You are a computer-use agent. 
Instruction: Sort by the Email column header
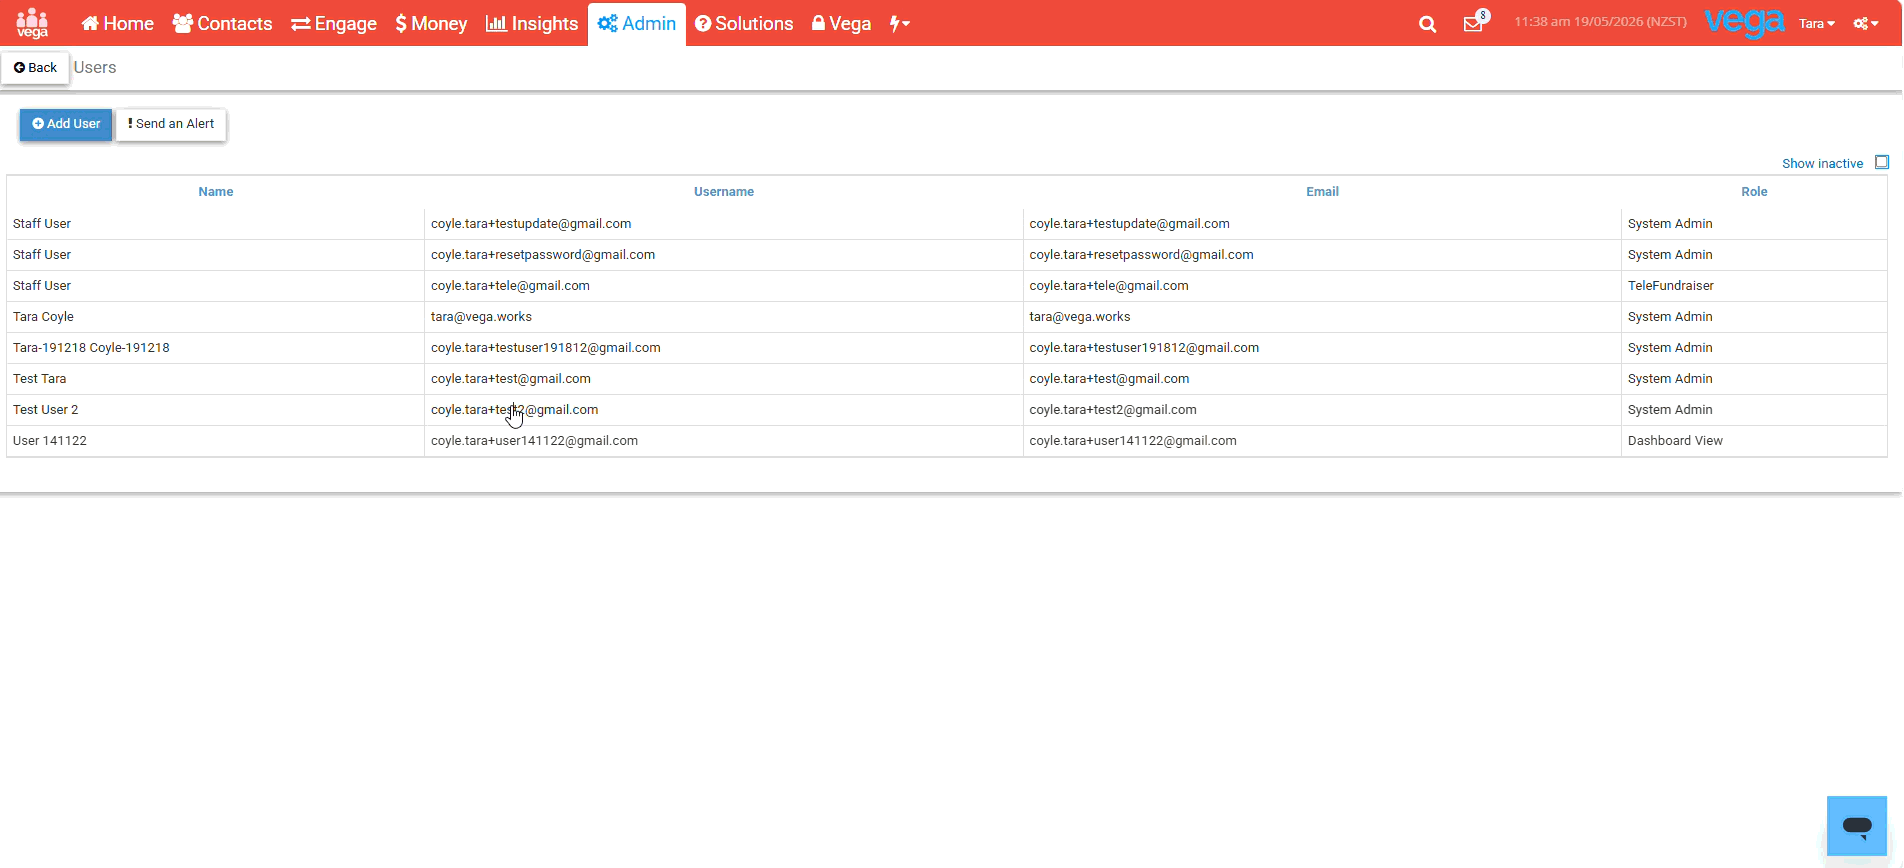tap(1322, 192)
